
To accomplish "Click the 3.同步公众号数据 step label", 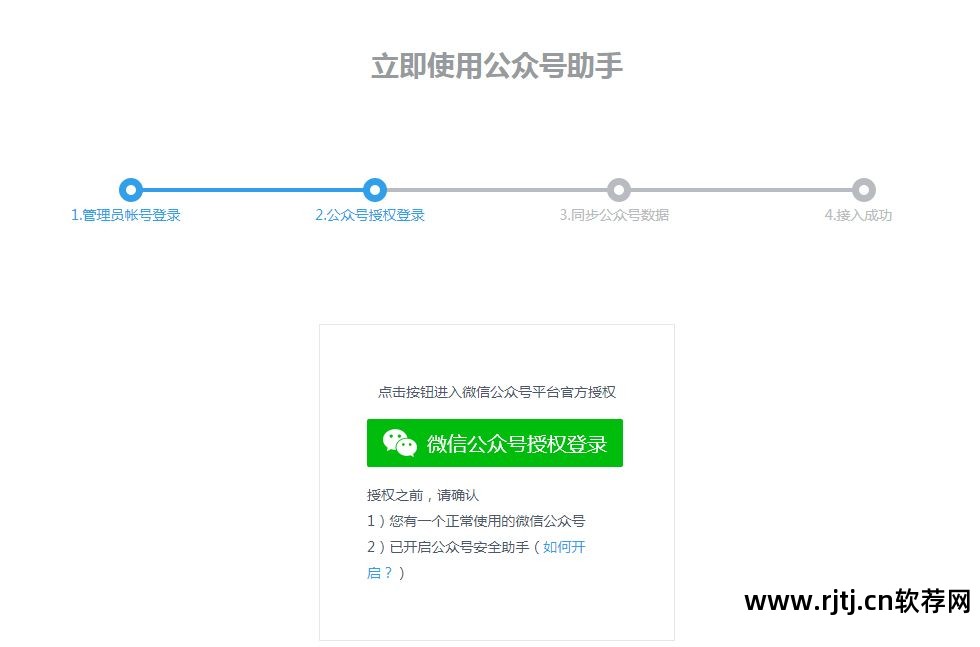I will [614, 215].
